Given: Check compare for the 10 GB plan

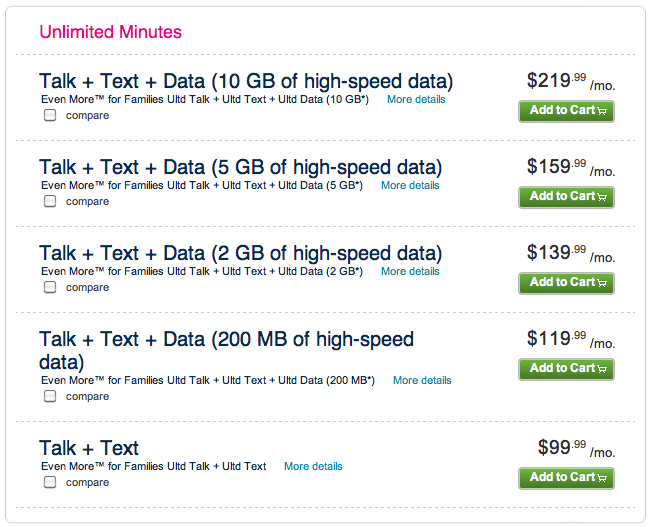Looking at the screenshot, I should pos(50,115).
